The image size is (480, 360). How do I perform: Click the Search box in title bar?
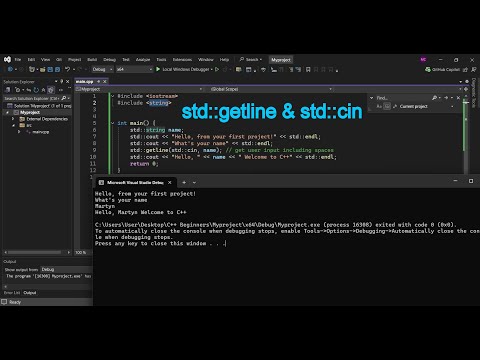(x=251, y=60)
